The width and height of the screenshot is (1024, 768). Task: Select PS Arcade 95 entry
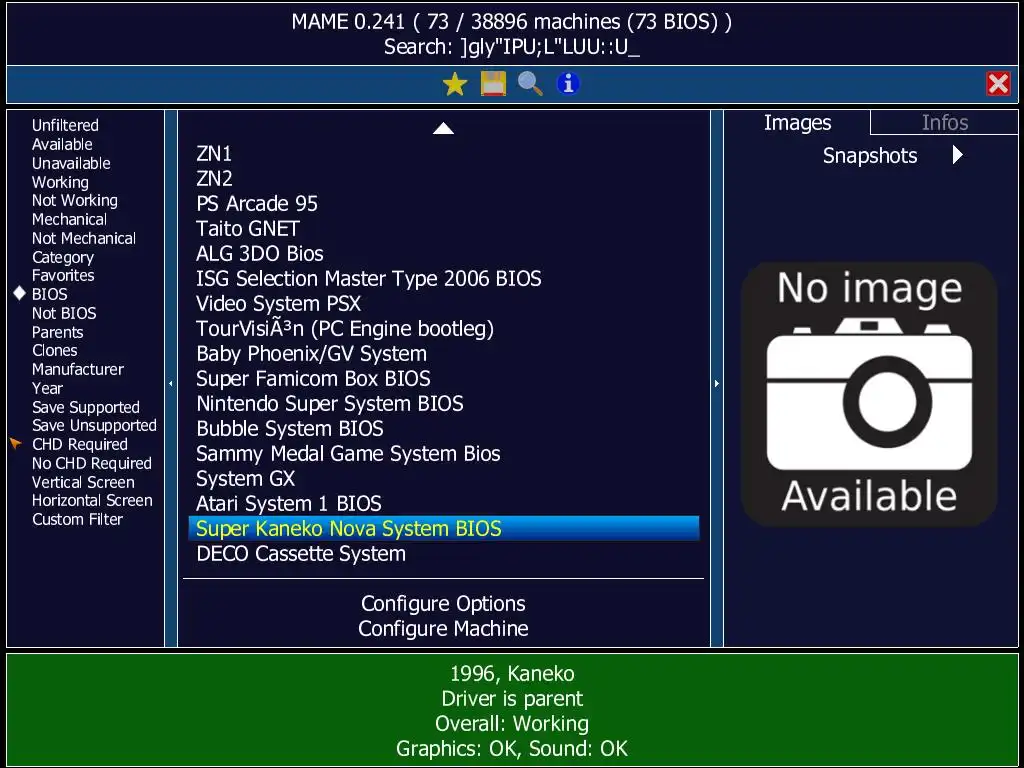coord(443,204)
